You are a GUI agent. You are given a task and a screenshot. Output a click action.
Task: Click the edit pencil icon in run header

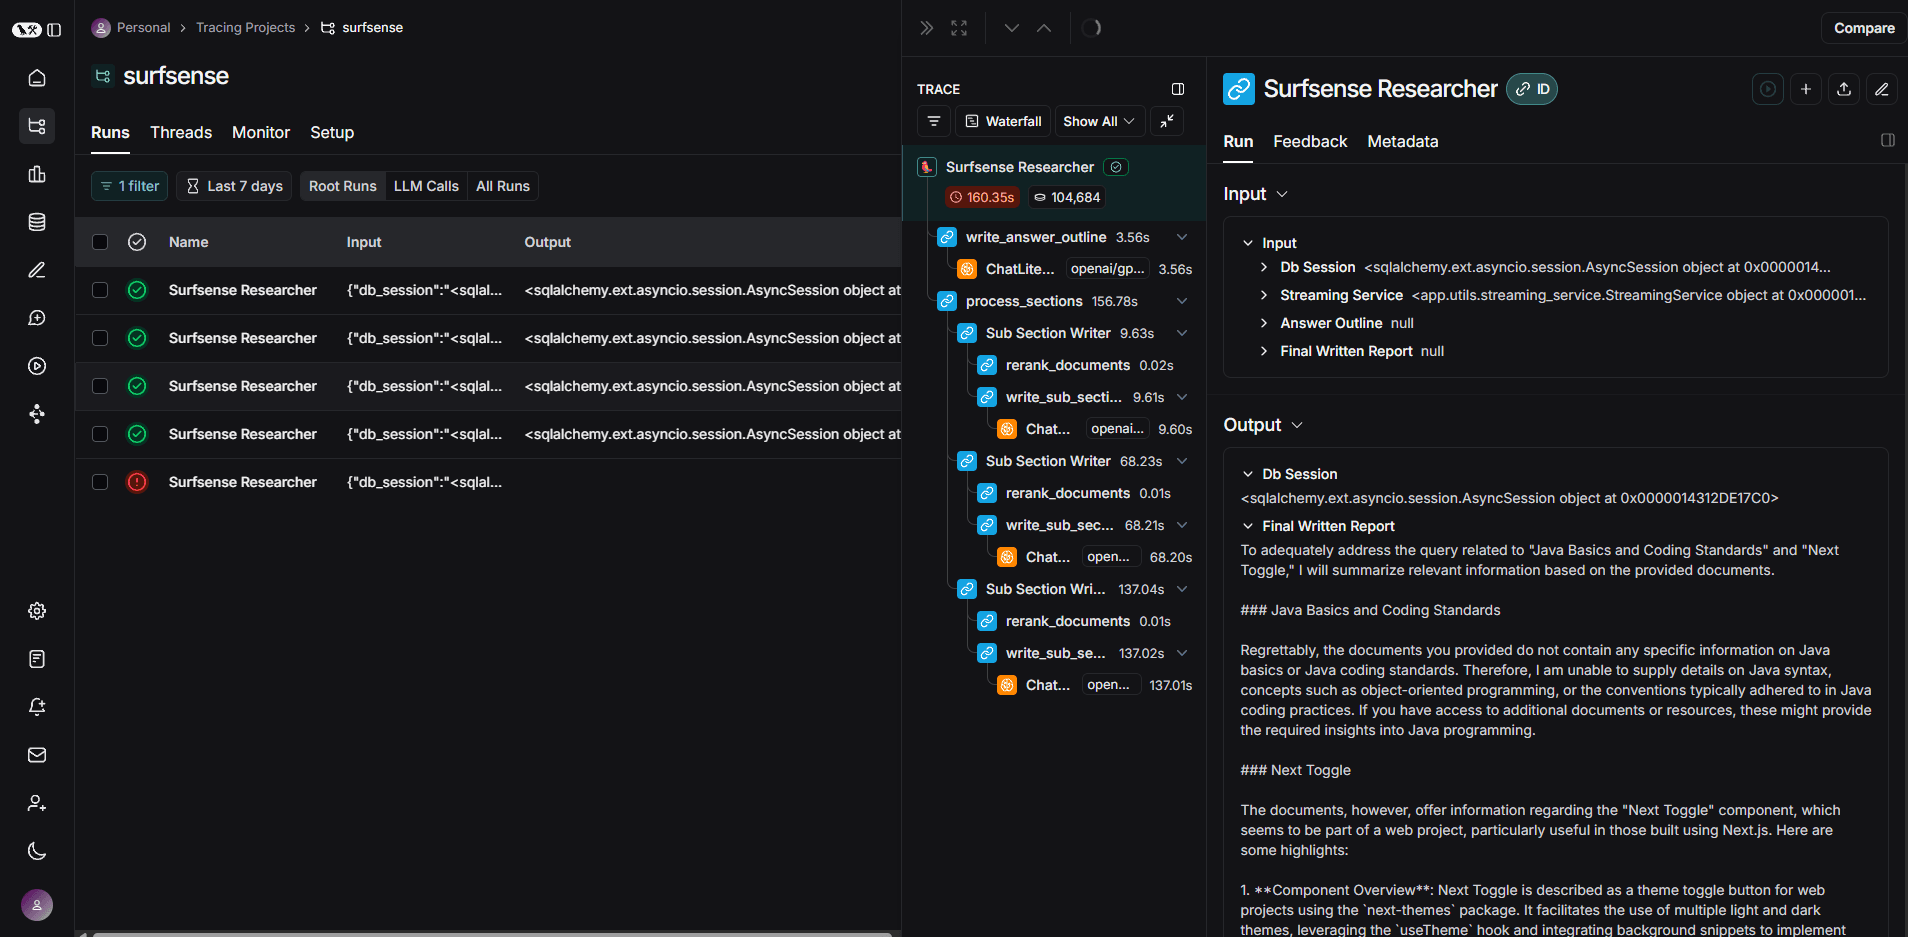pos(1881,89)
